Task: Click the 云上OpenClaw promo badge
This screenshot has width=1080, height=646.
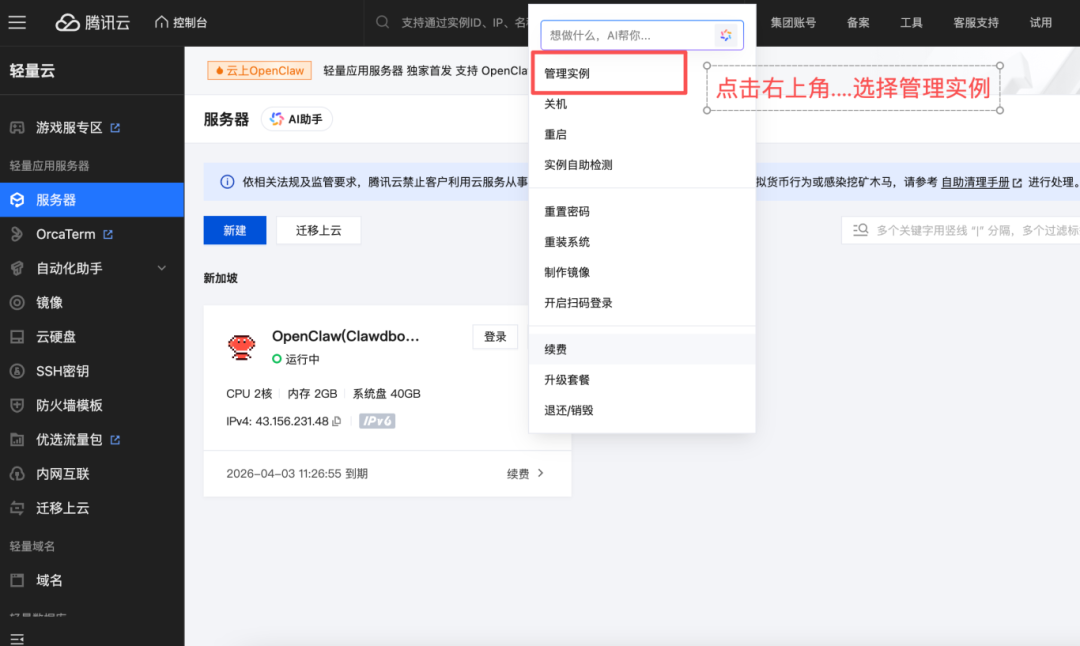Action: [259, 71]
